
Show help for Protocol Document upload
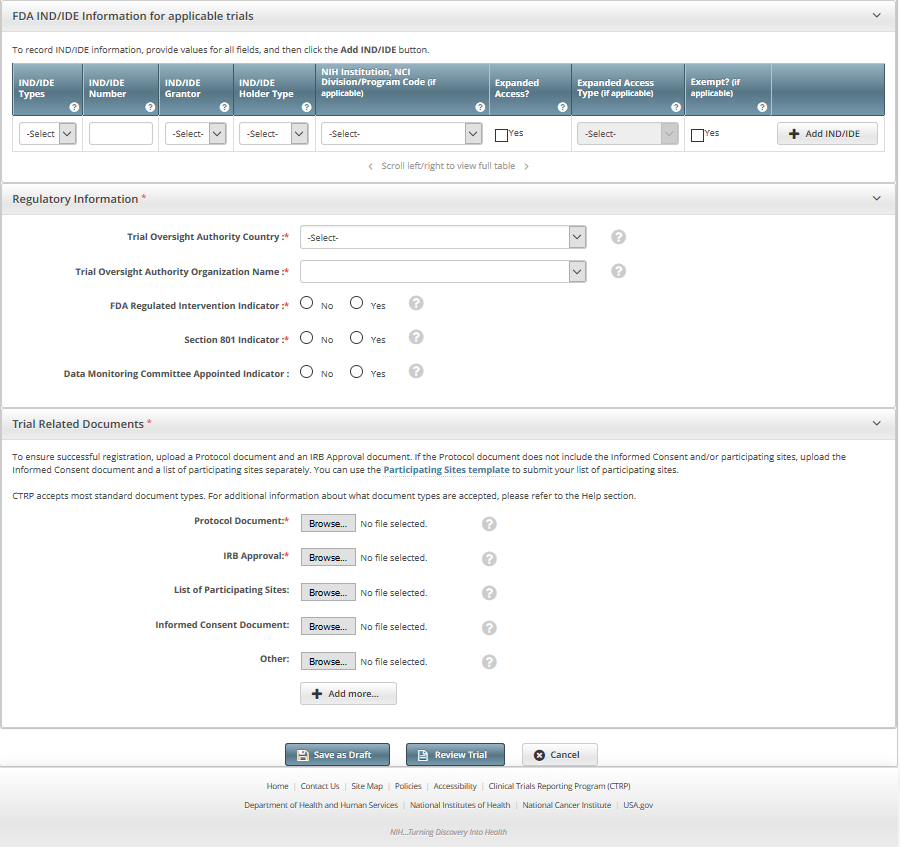click(489, 524)
